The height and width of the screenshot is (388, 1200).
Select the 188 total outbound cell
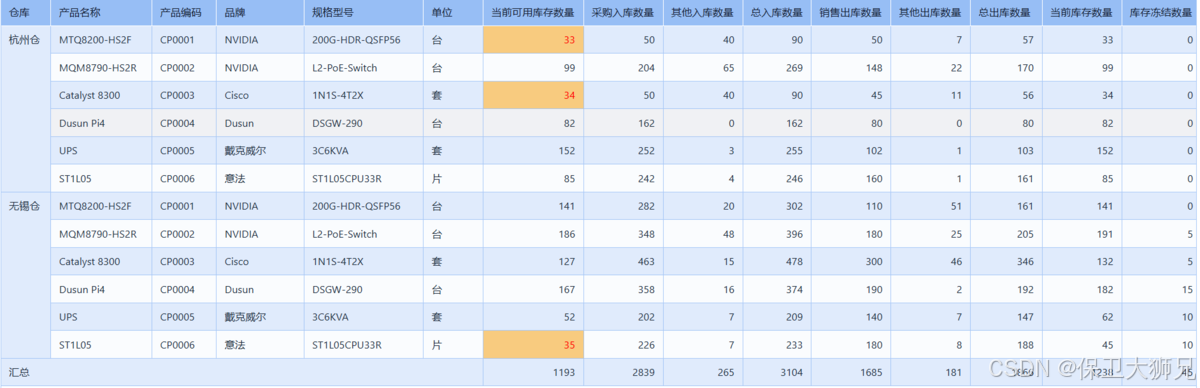1005,344
